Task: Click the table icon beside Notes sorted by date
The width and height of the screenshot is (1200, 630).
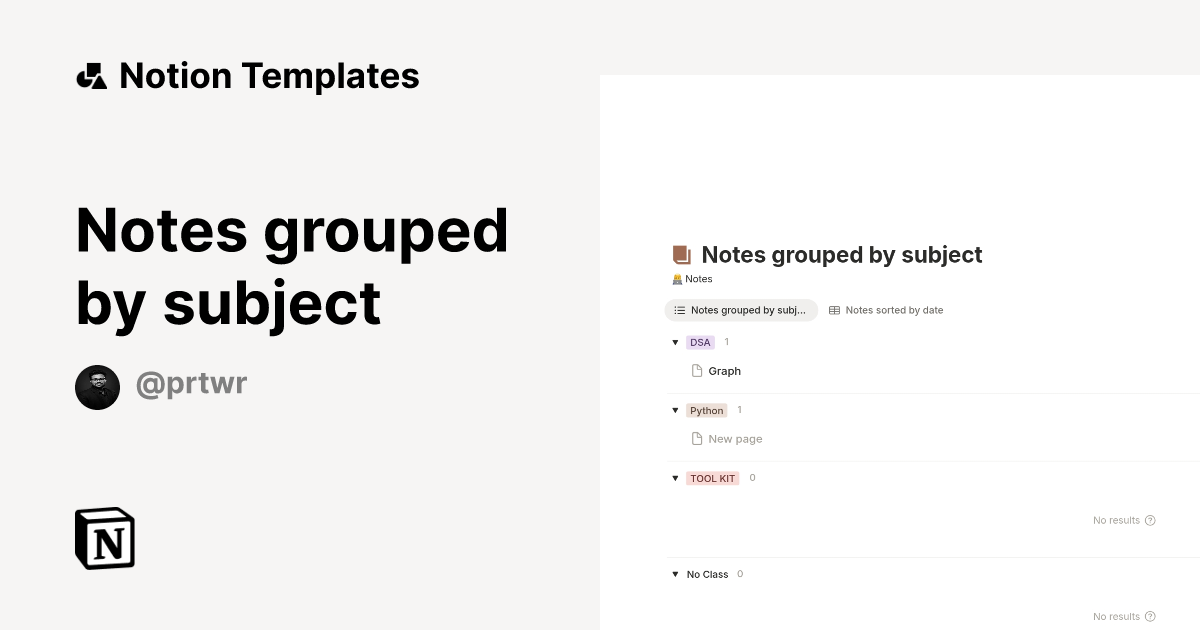Action: pyautogui.click(x=833, y=310)
